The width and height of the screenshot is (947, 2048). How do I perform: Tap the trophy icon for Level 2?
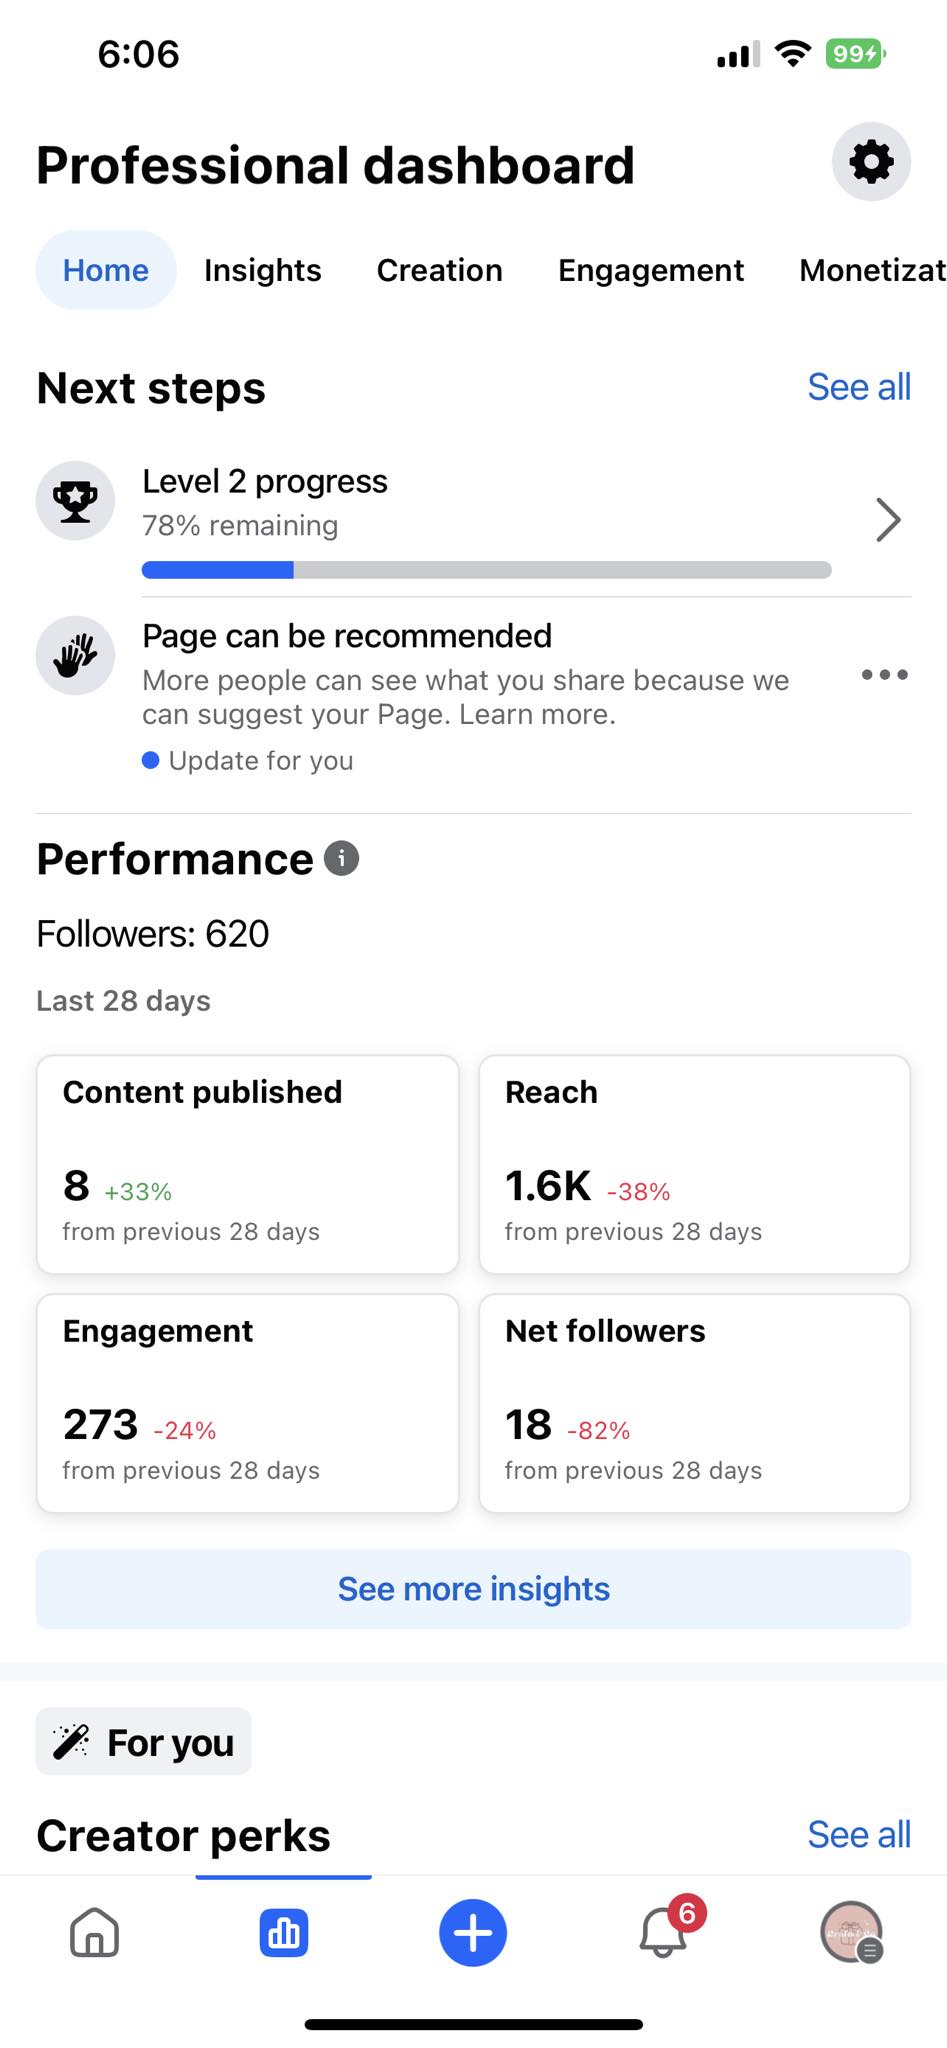(75, 500)
